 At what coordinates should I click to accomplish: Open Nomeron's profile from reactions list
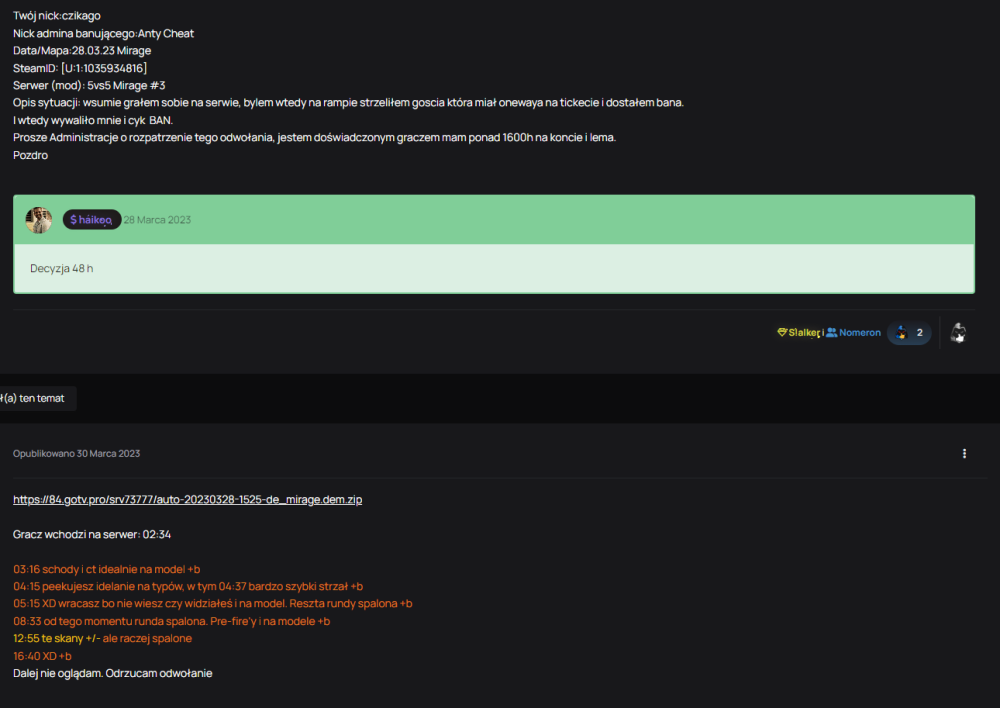point(860,332)
